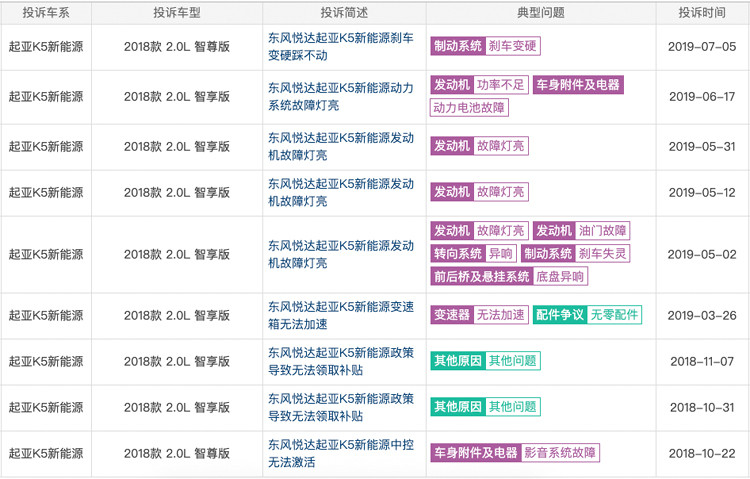Select the date cell 2018-10-22
This screenshot has height=479, width=750.
click(x=702, y=453)
